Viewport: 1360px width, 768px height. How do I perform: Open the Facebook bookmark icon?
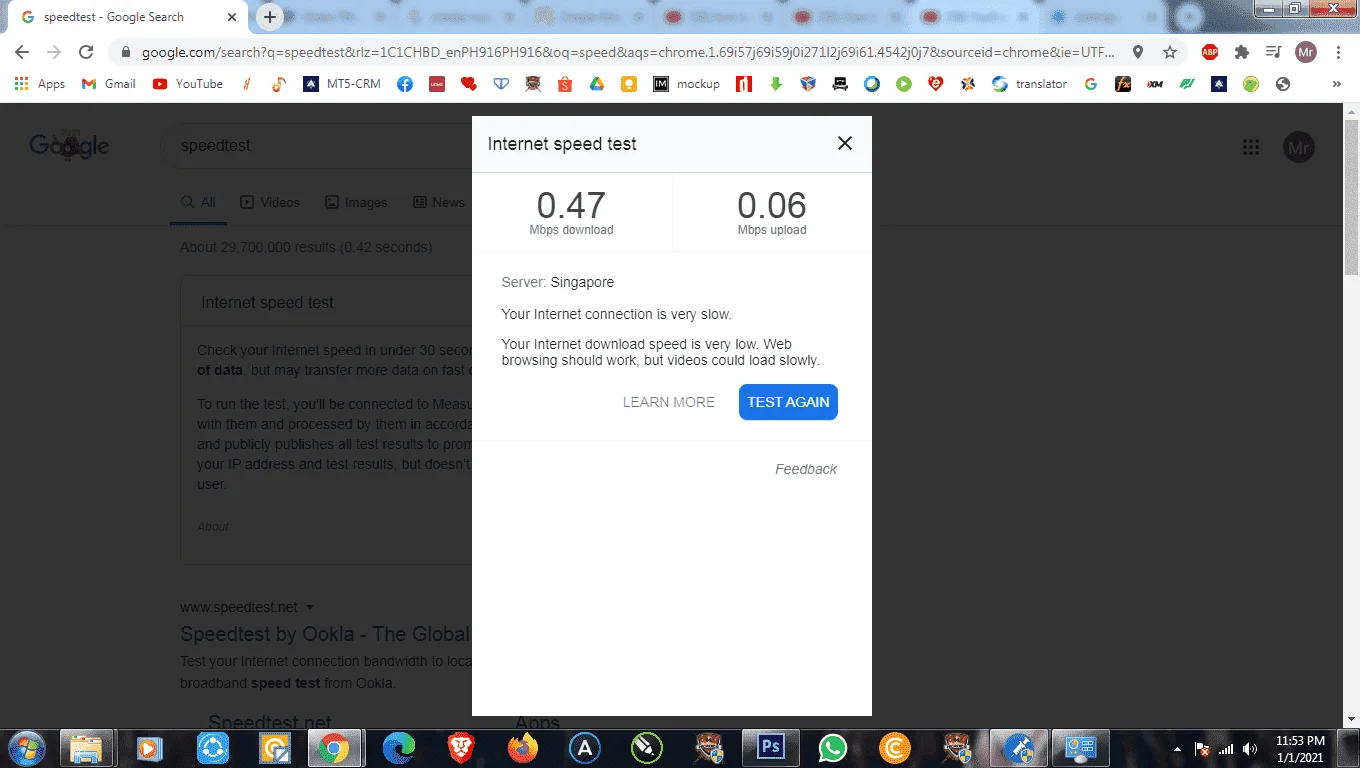[x=405, y=84]
